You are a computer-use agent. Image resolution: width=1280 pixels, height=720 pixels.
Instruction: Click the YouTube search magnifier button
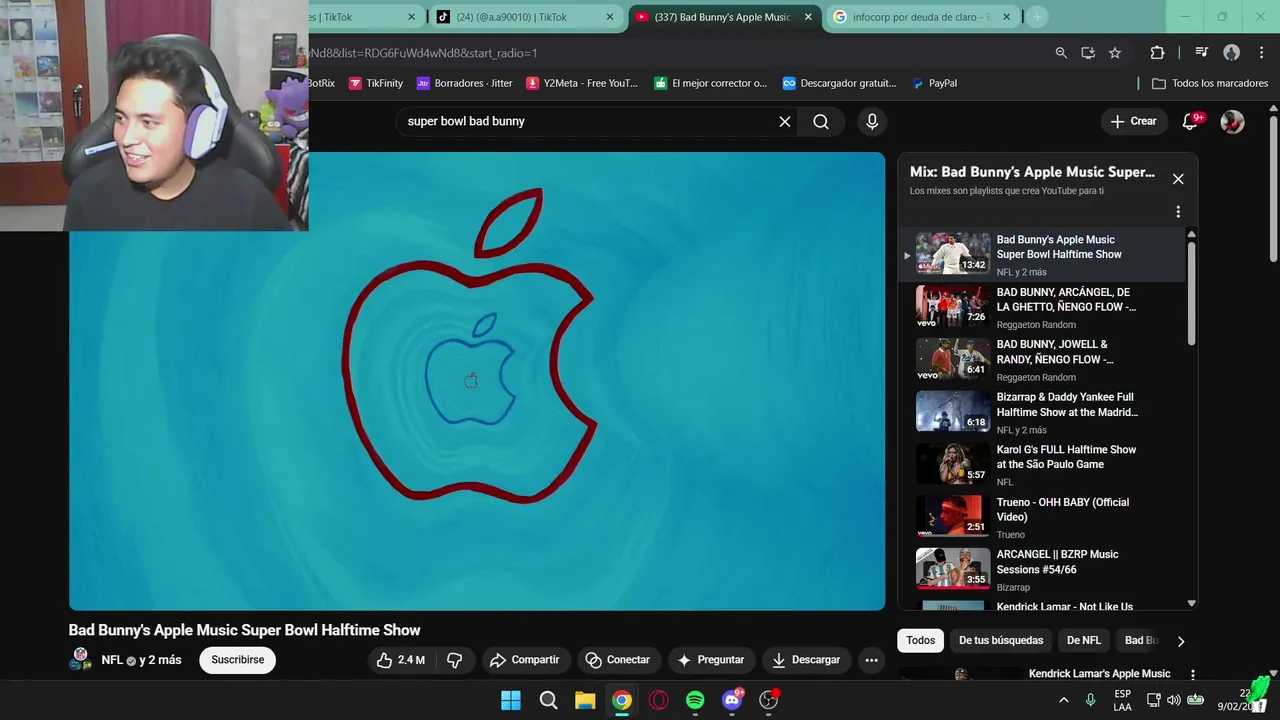coord(821,122)
